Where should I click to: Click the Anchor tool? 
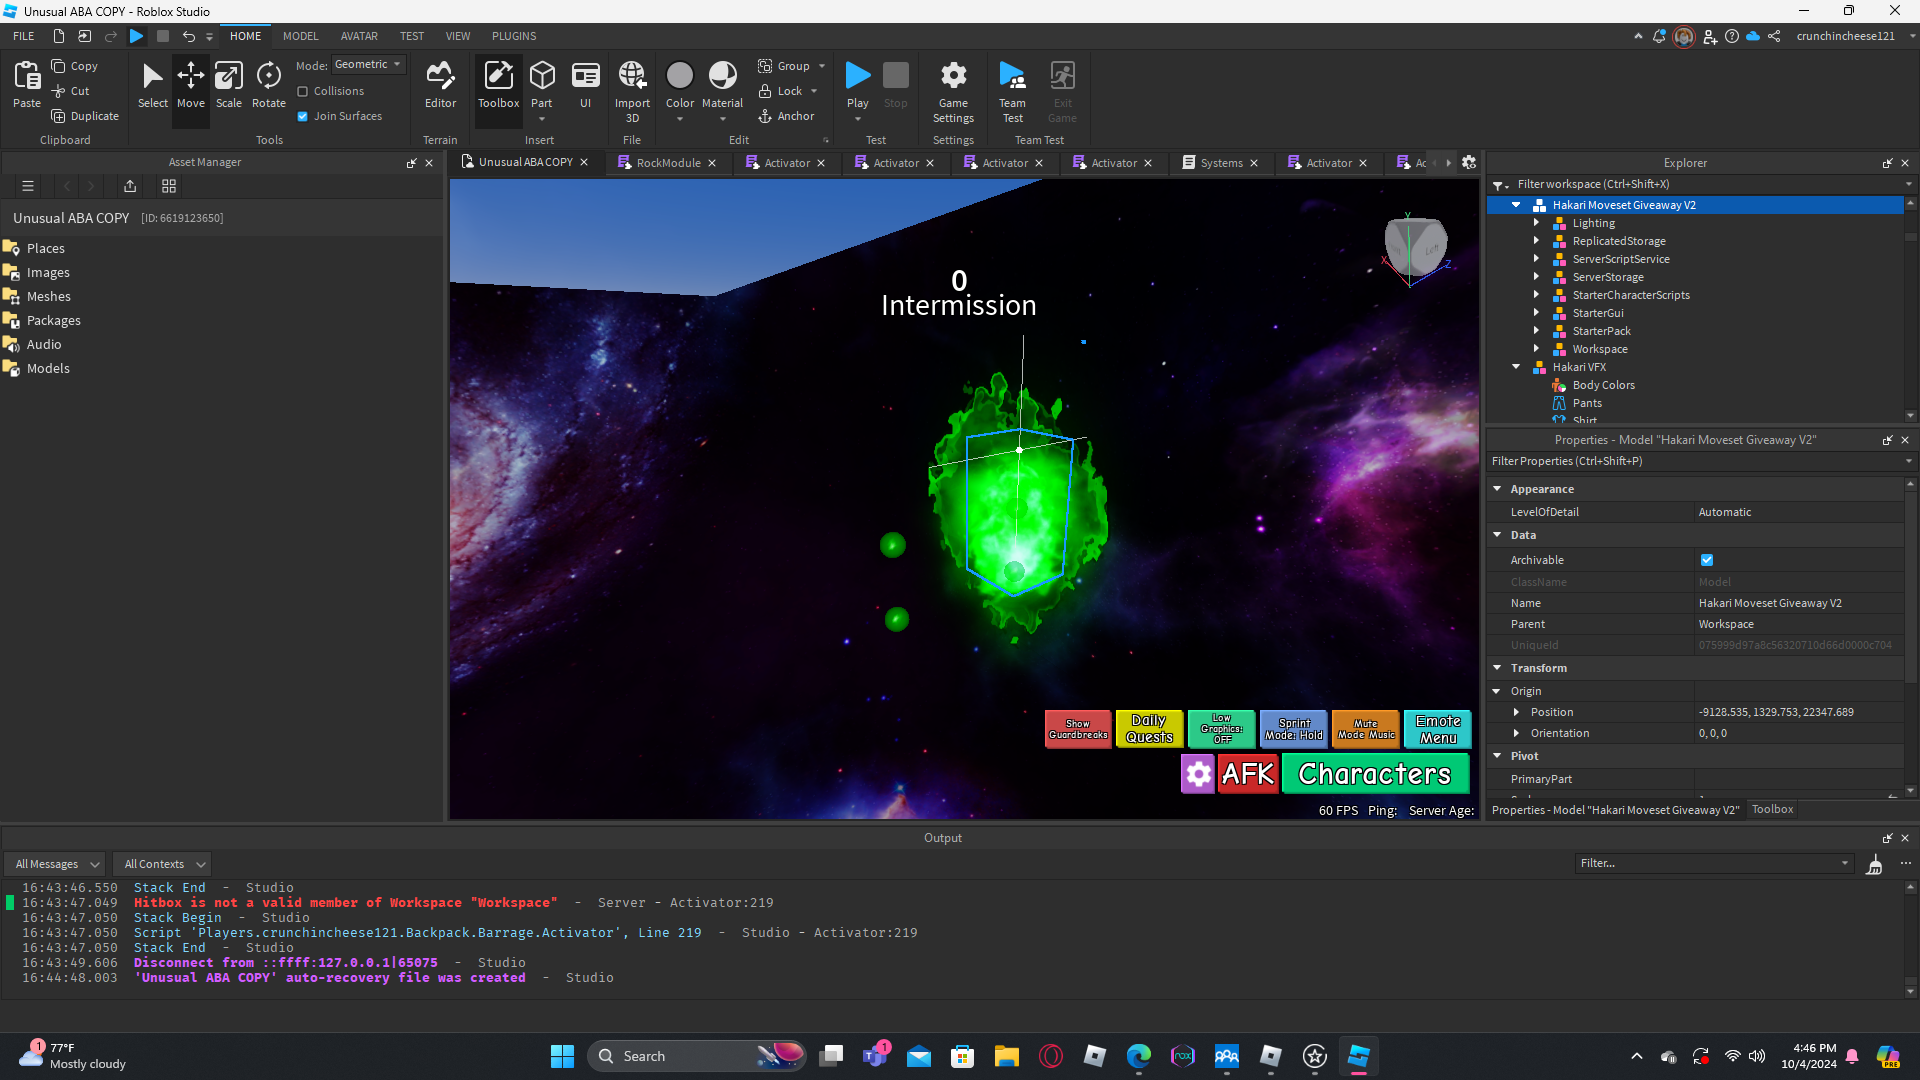[786, 116]
